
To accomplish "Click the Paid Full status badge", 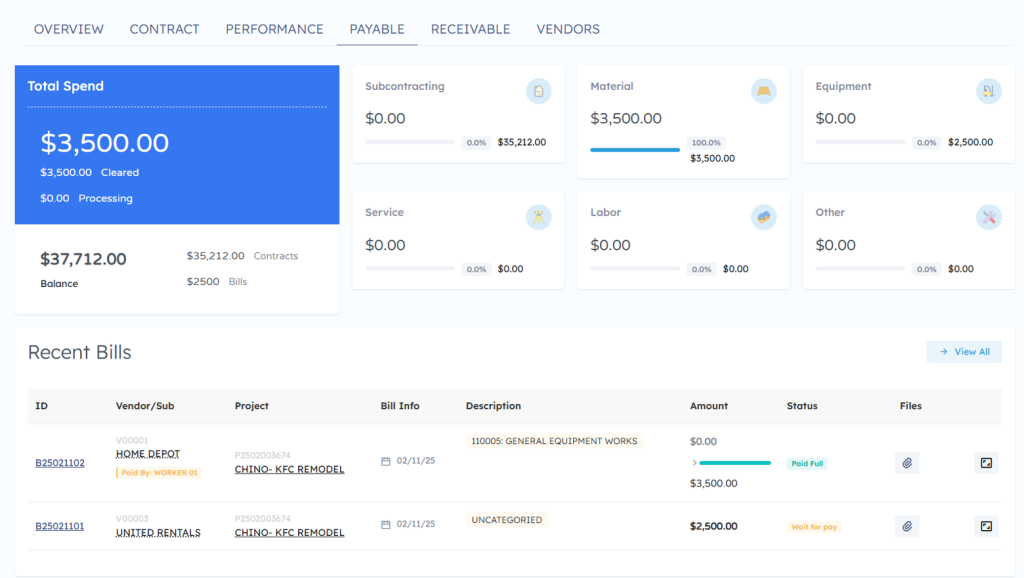I will 807,464.
